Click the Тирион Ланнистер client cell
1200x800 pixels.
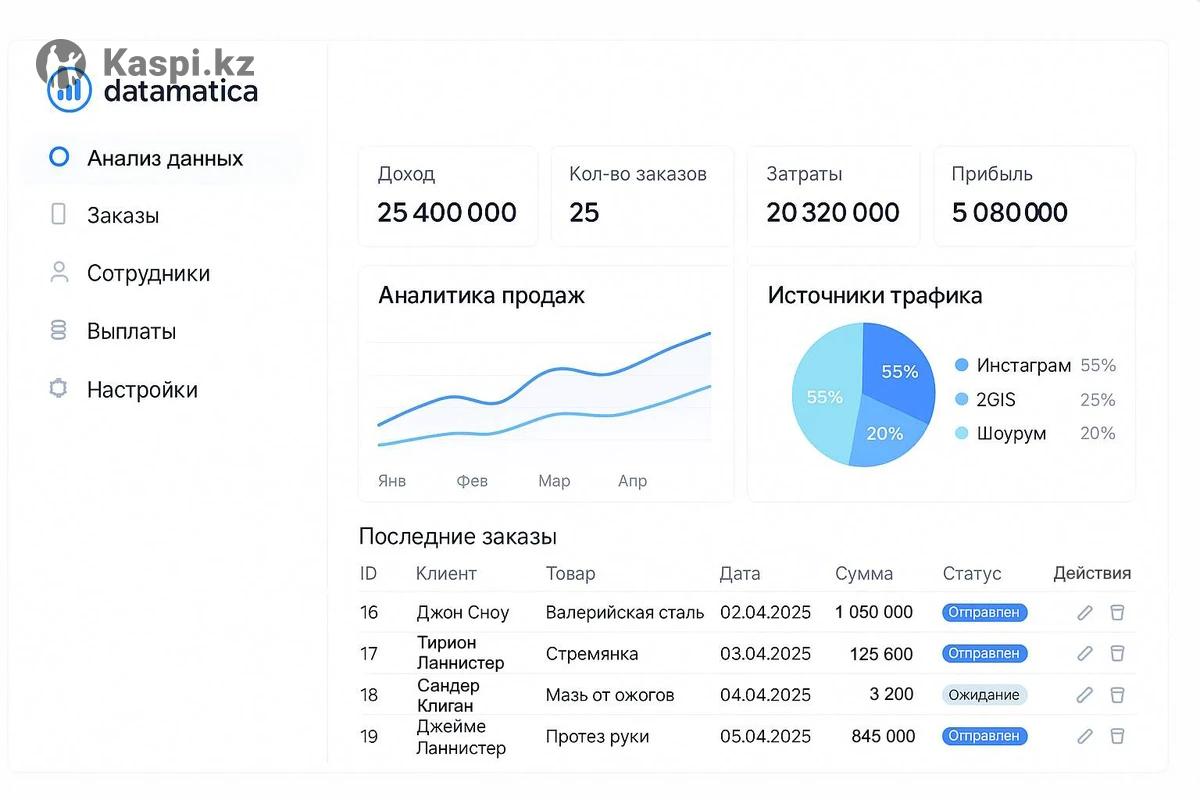click(460, 653)
